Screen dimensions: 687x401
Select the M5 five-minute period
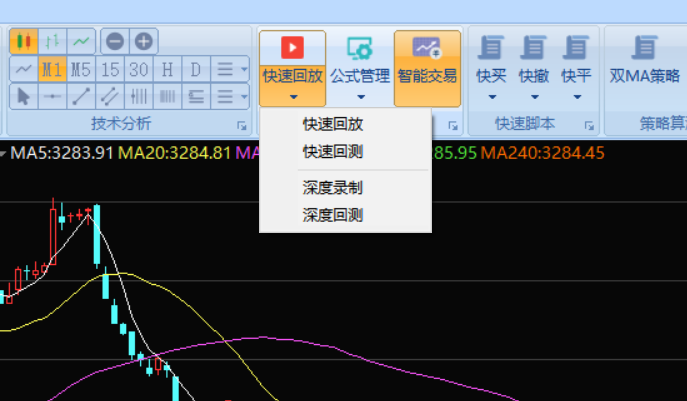tap(81, 69)
